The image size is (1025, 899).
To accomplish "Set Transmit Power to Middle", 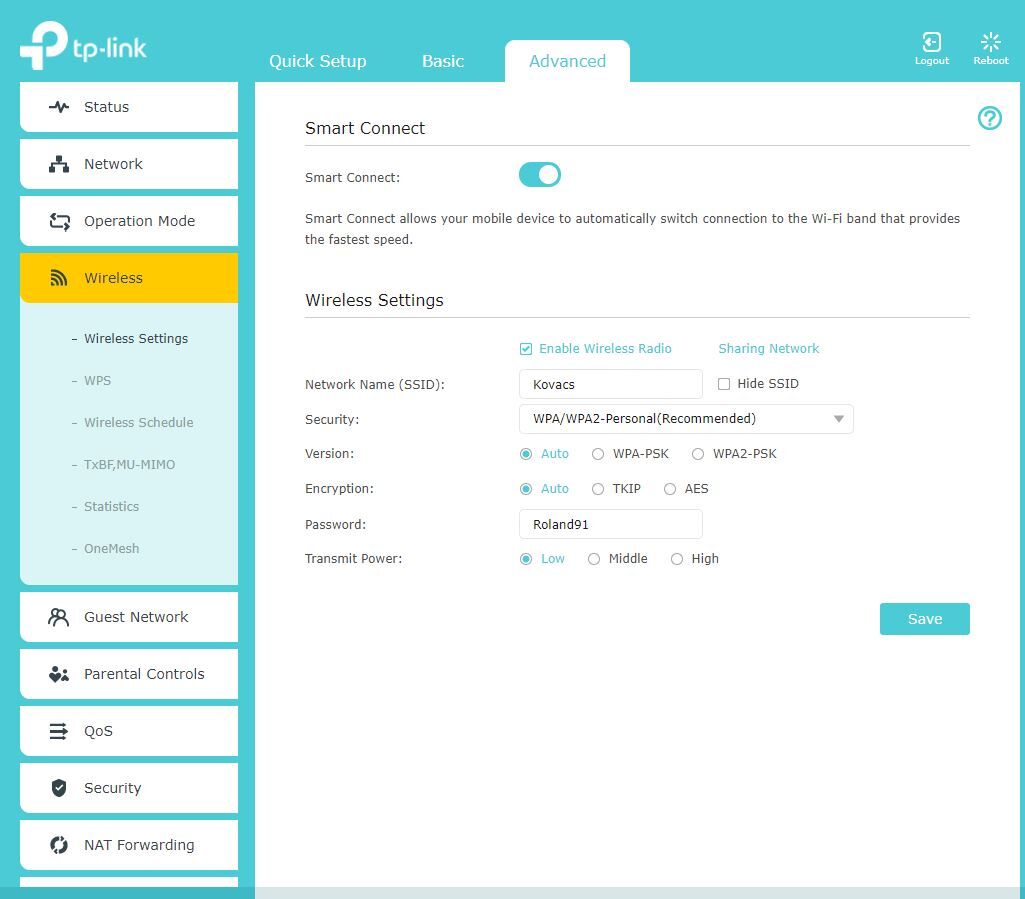I will coord(594,559).
